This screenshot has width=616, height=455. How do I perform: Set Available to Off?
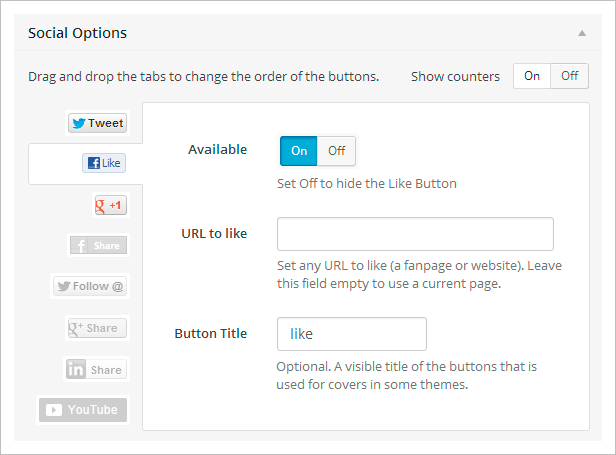[x=336, y=151]
